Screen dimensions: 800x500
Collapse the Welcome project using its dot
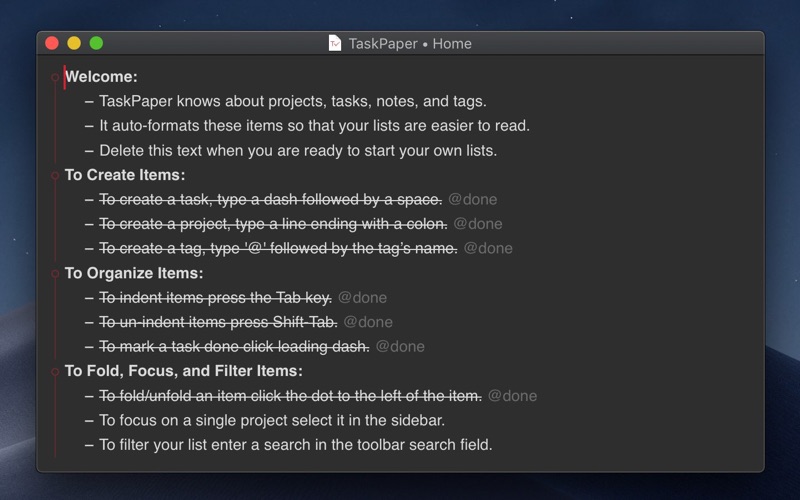click(56, 77)
